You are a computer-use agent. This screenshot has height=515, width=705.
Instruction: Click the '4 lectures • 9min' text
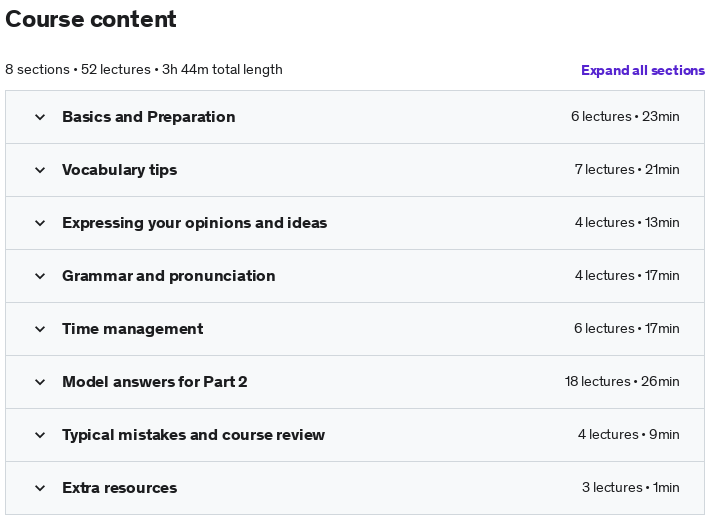pos(629,435)
